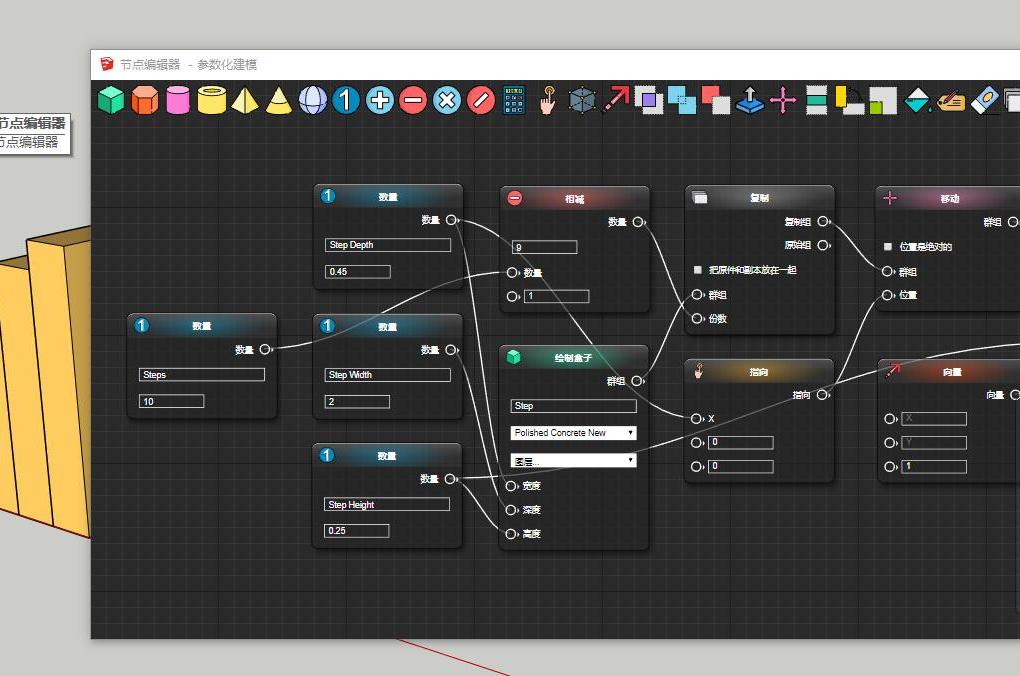Select the cube primitive tool in toolbar
The height and width of the screenshot is (676, 1020).
pyautogui.click(x=110, y=100)
